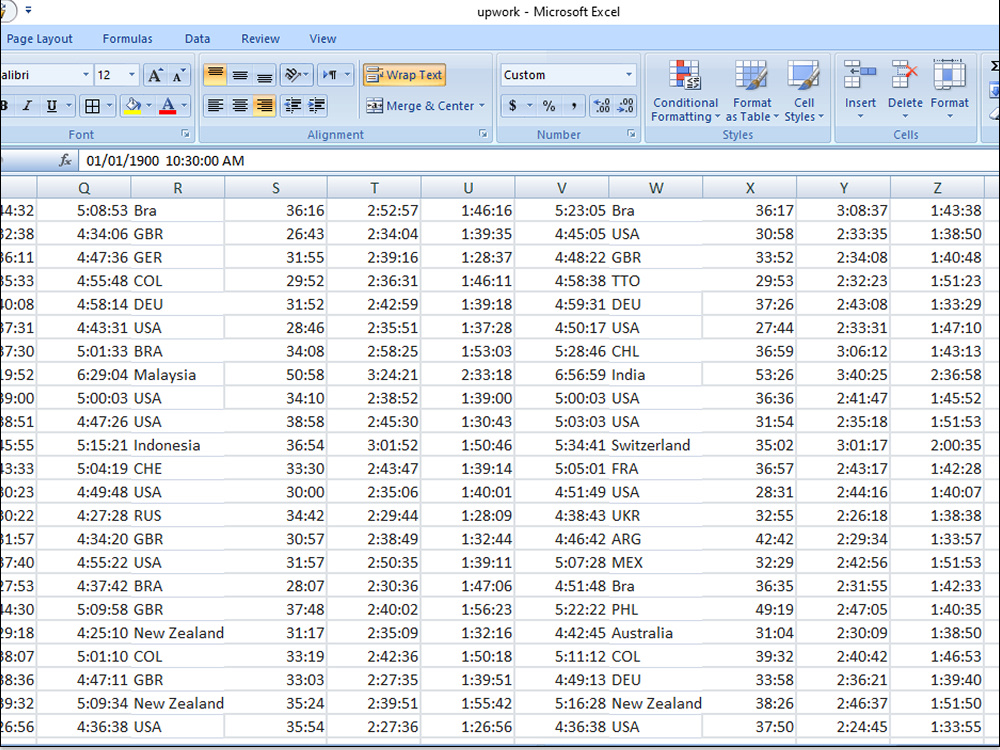Screen dimensions: 1000x750
Task: Click the Insert Function fx button
Action: pyautogui.click(x=64, y=161)
